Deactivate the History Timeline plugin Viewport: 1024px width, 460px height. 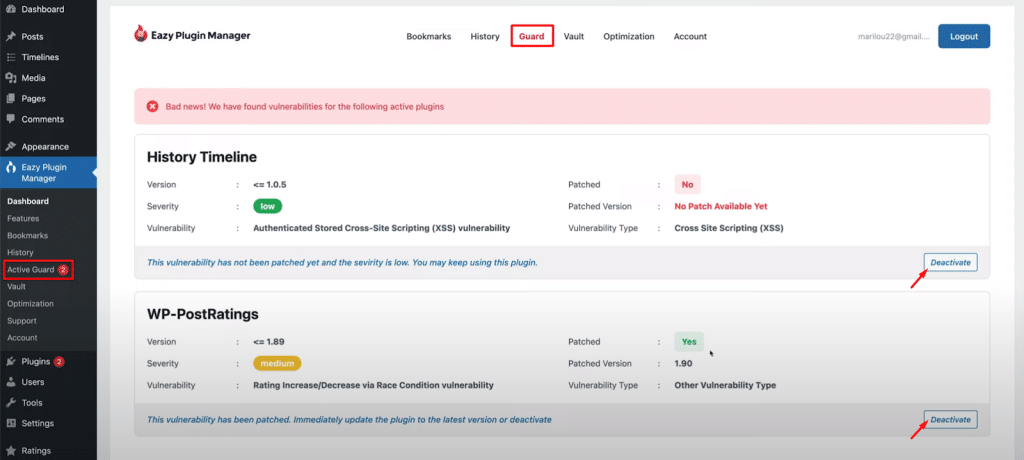[x=950, y=263]
